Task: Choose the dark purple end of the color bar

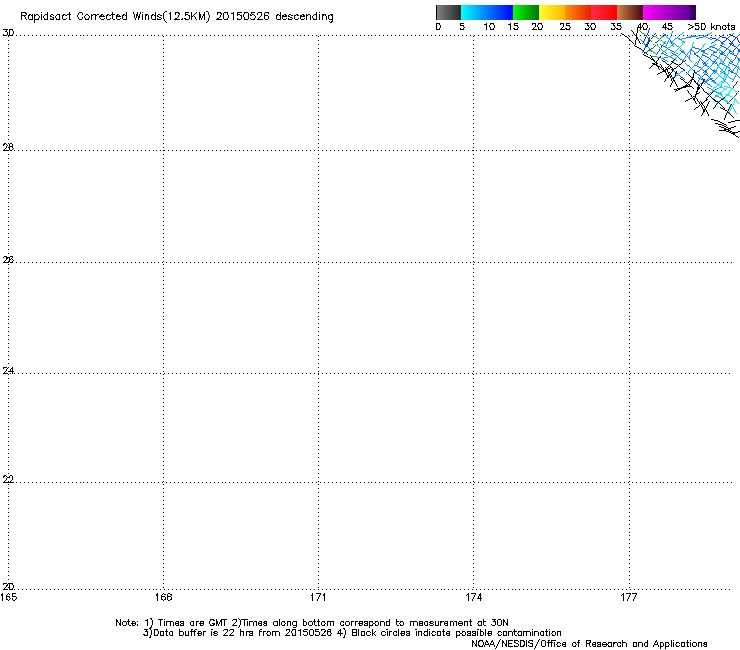Action: tap(692, 12)
